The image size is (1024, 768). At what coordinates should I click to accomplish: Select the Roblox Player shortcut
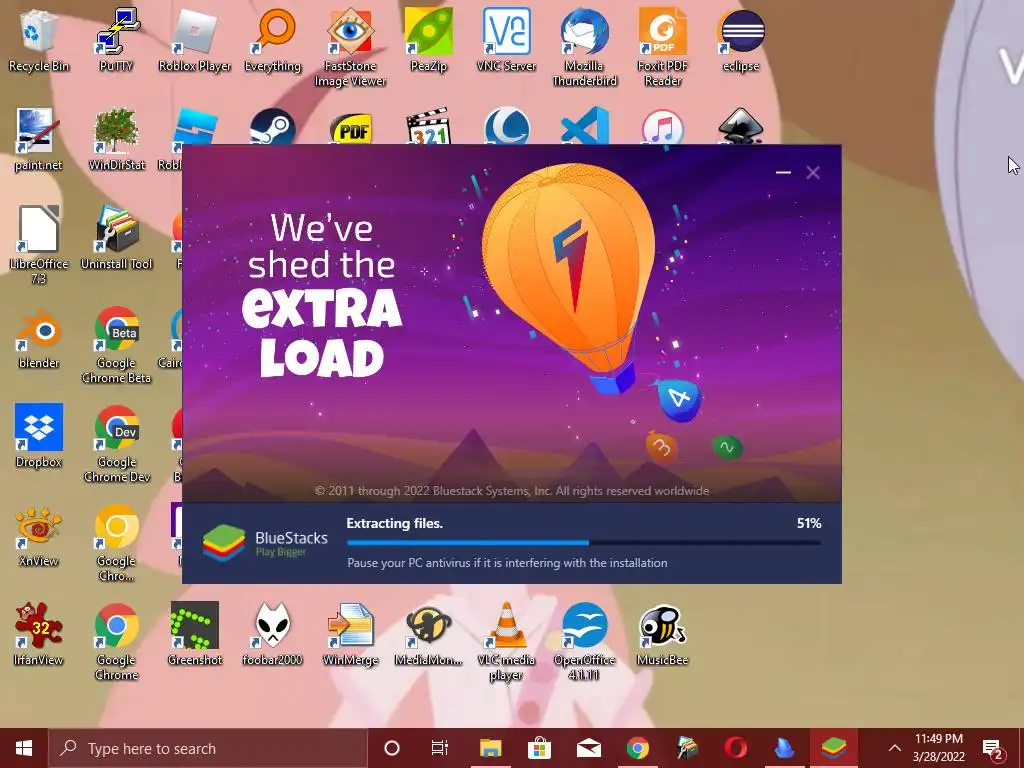pos(195,40)
